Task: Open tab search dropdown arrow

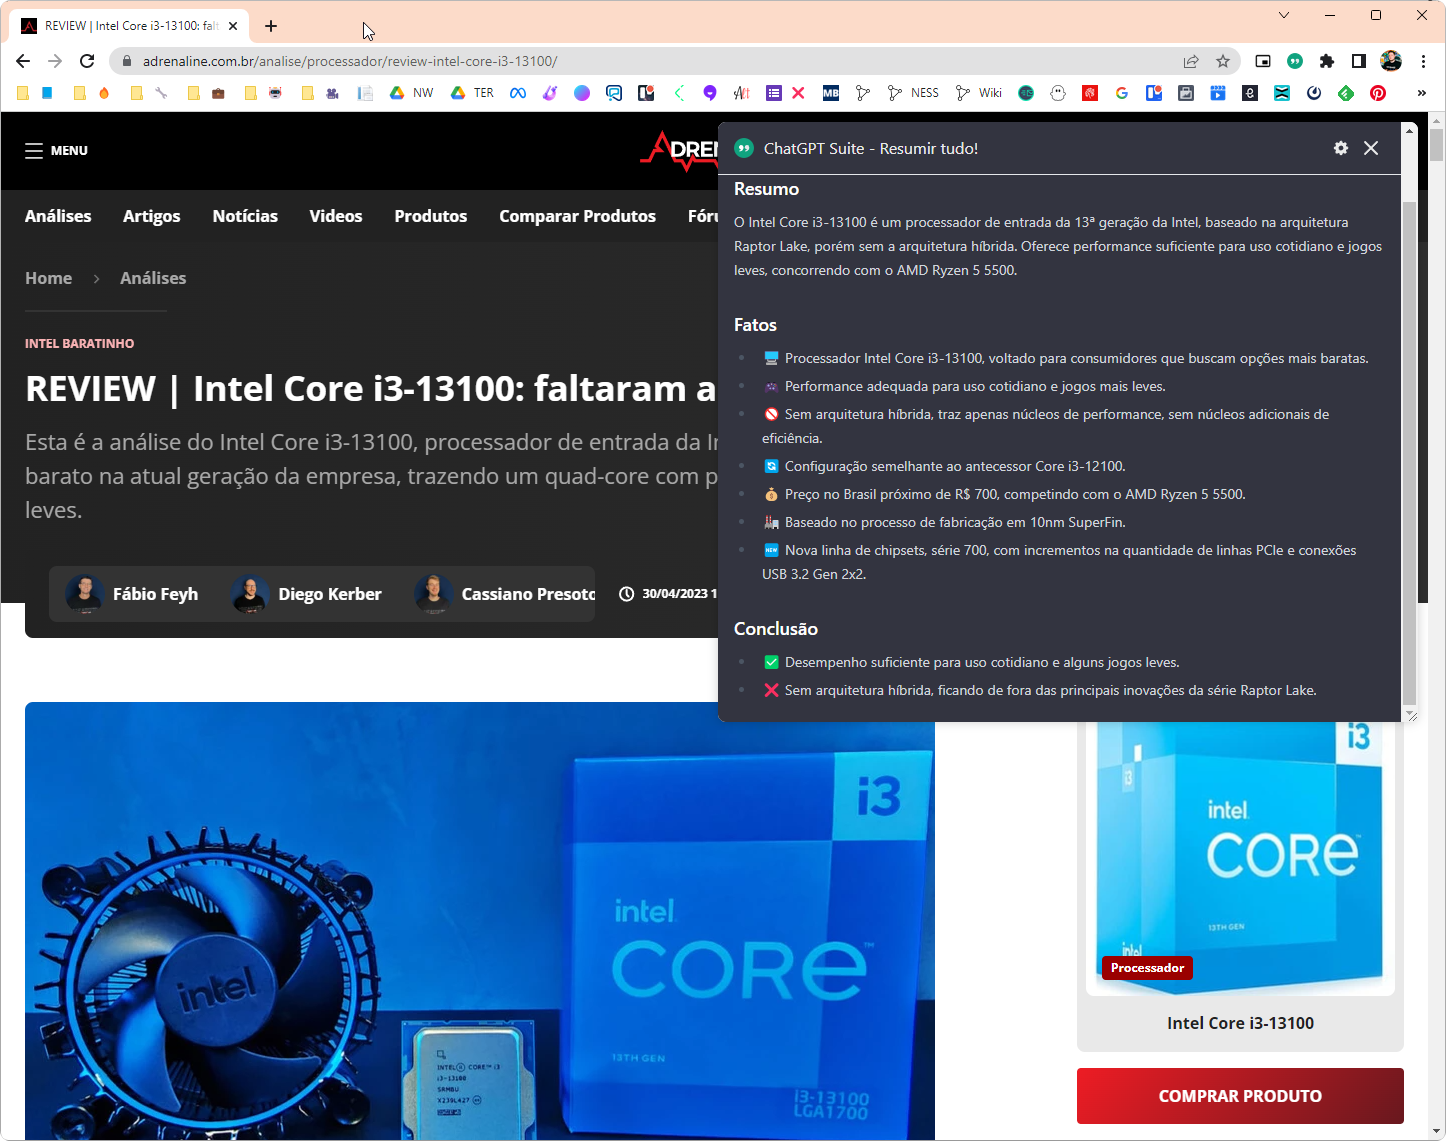Action: (1284, 15)
